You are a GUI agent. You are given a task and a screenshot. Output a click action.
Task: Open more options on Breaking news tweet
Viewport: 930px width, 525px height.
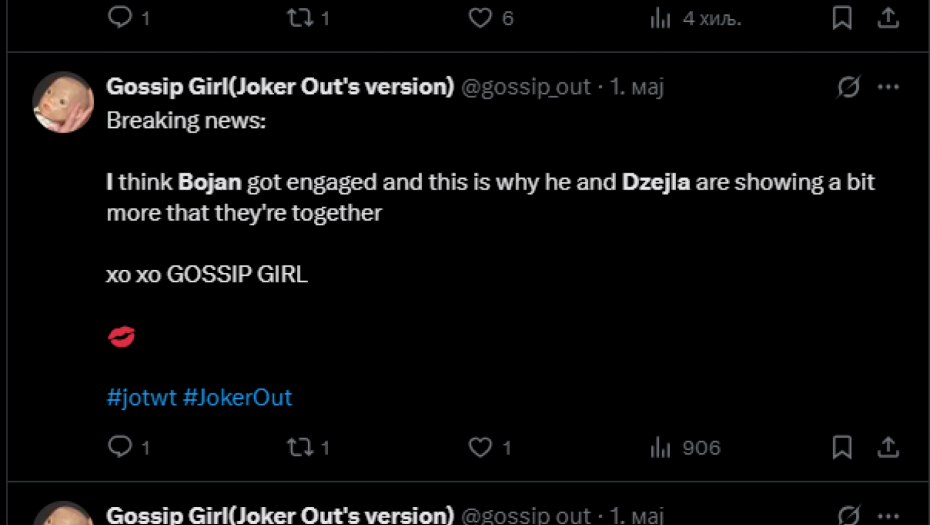pos(888,87)
